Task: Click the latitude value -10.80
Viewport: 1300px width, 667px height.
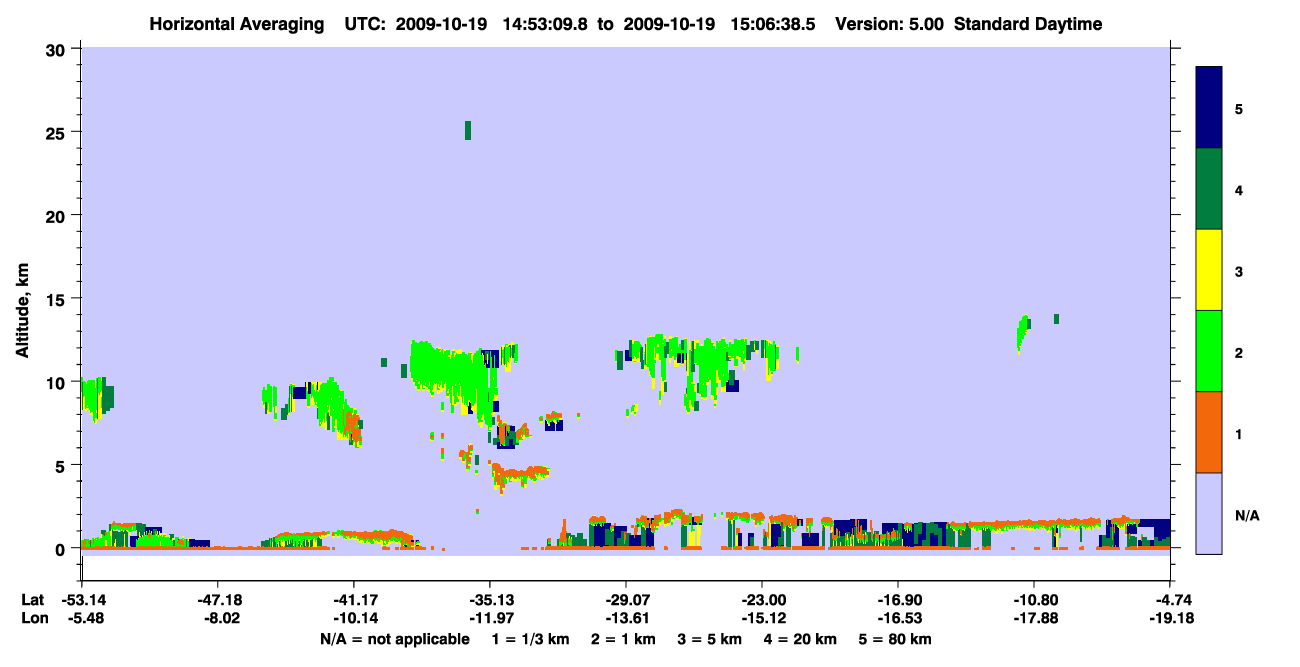Action: pos(1034,600)
